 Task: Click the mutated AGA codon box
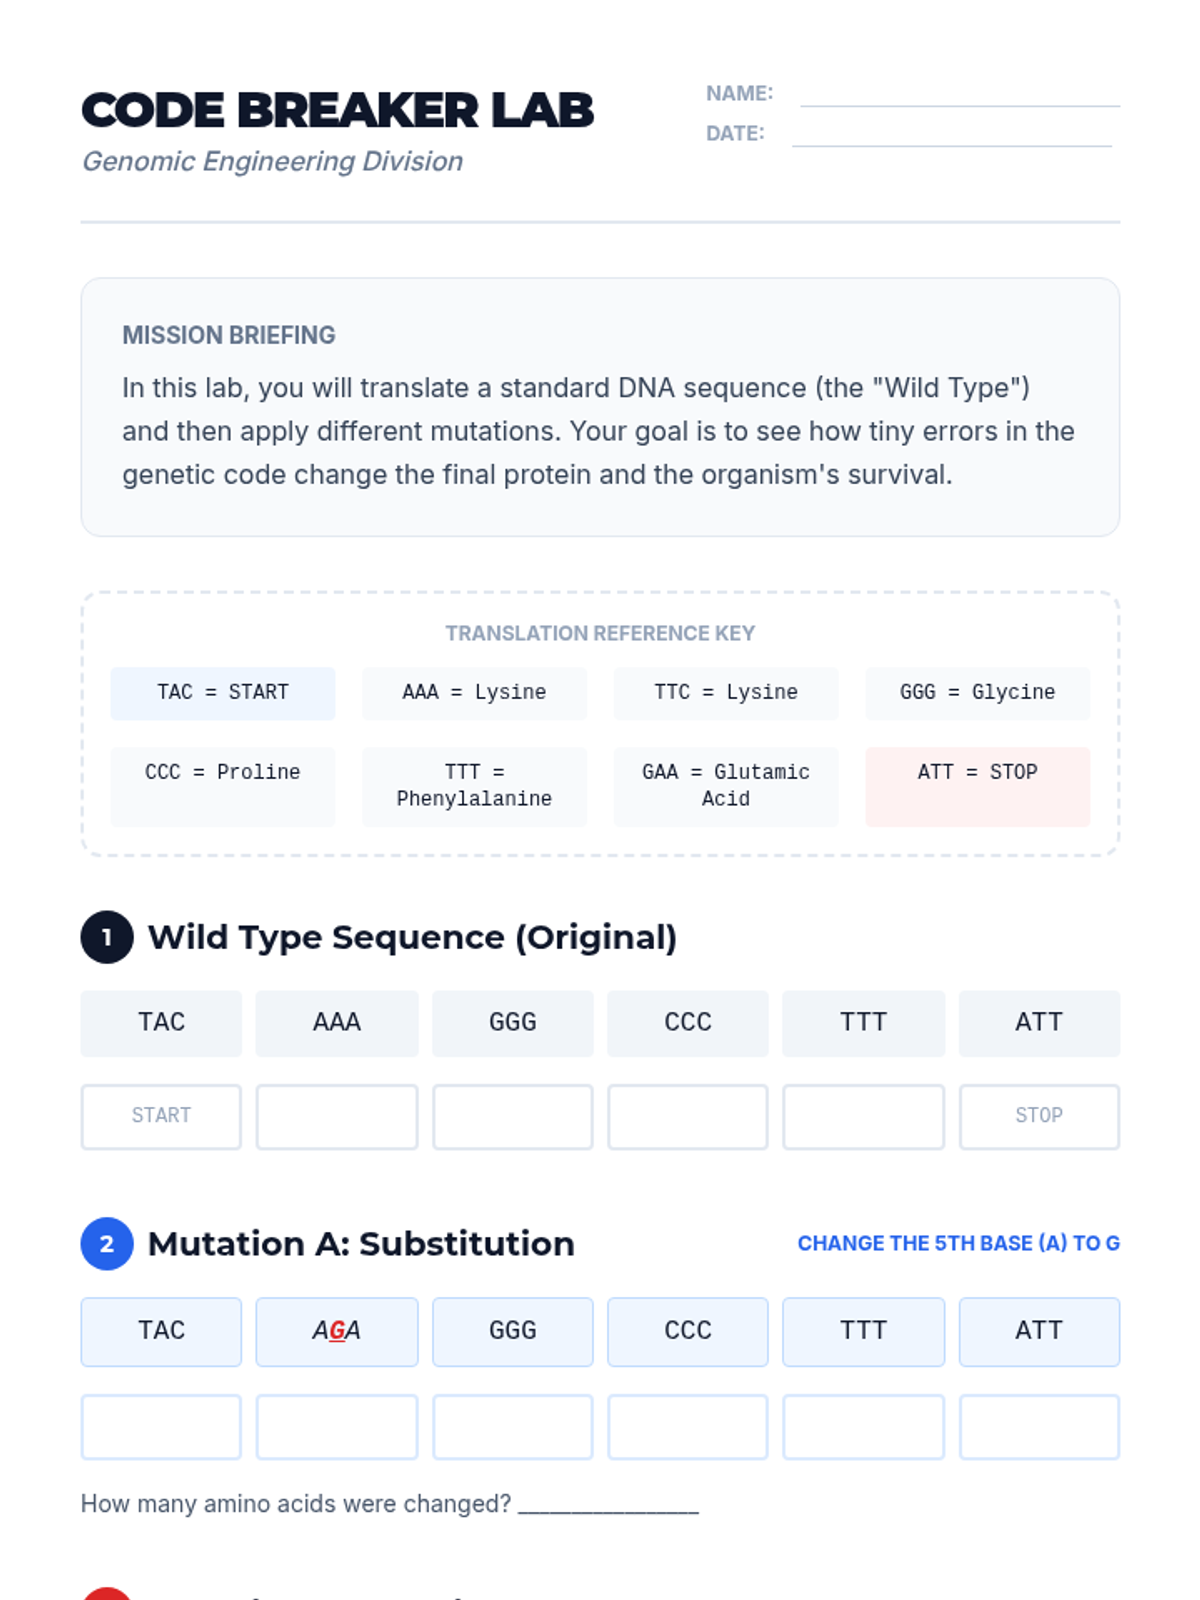[x=337, y=1331]
